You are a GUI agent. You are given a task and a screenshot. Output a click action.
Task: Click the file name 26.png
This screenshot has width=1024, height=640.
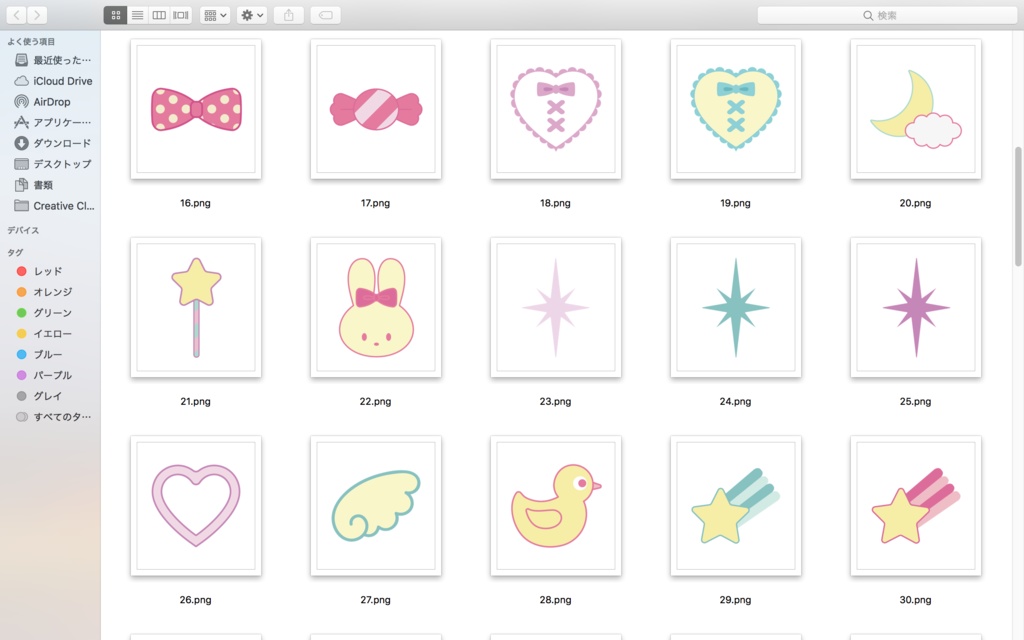pos(195,600)
